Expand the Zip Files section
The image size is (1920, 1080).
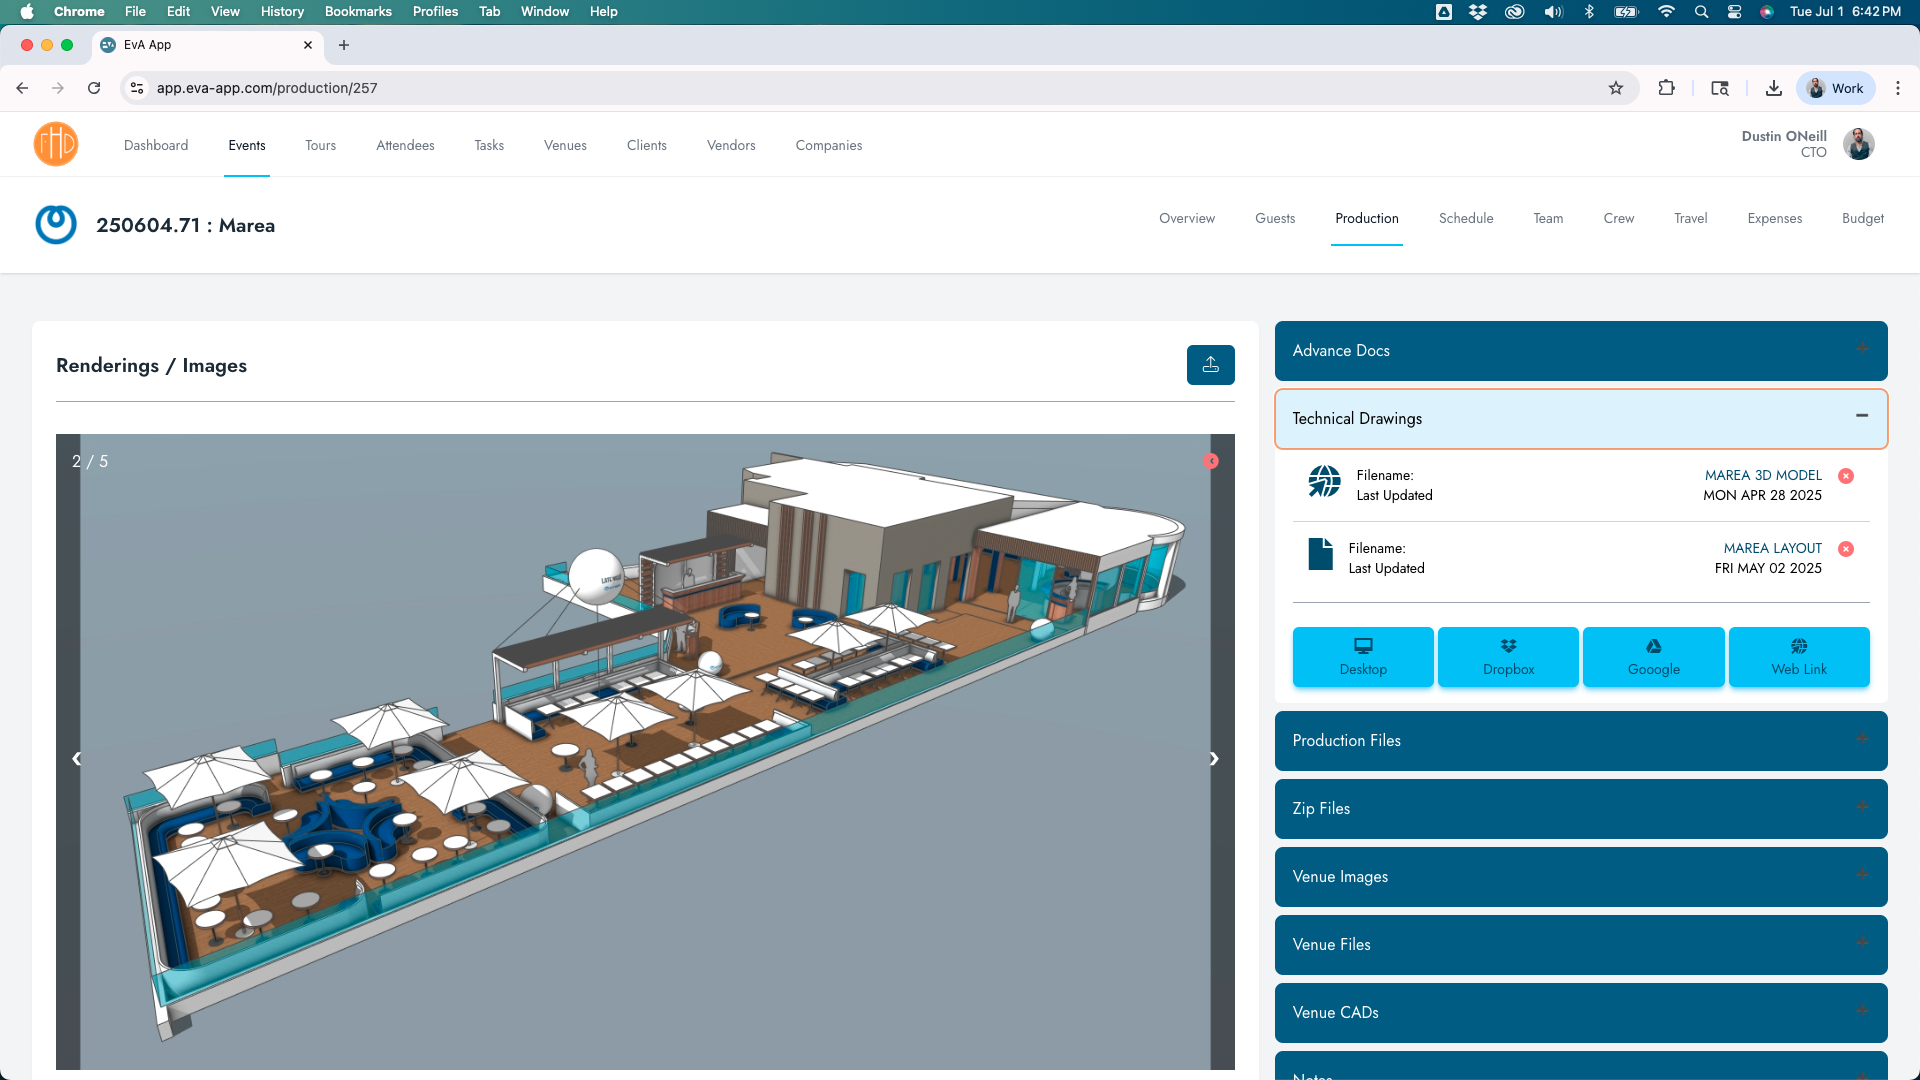1581,809
